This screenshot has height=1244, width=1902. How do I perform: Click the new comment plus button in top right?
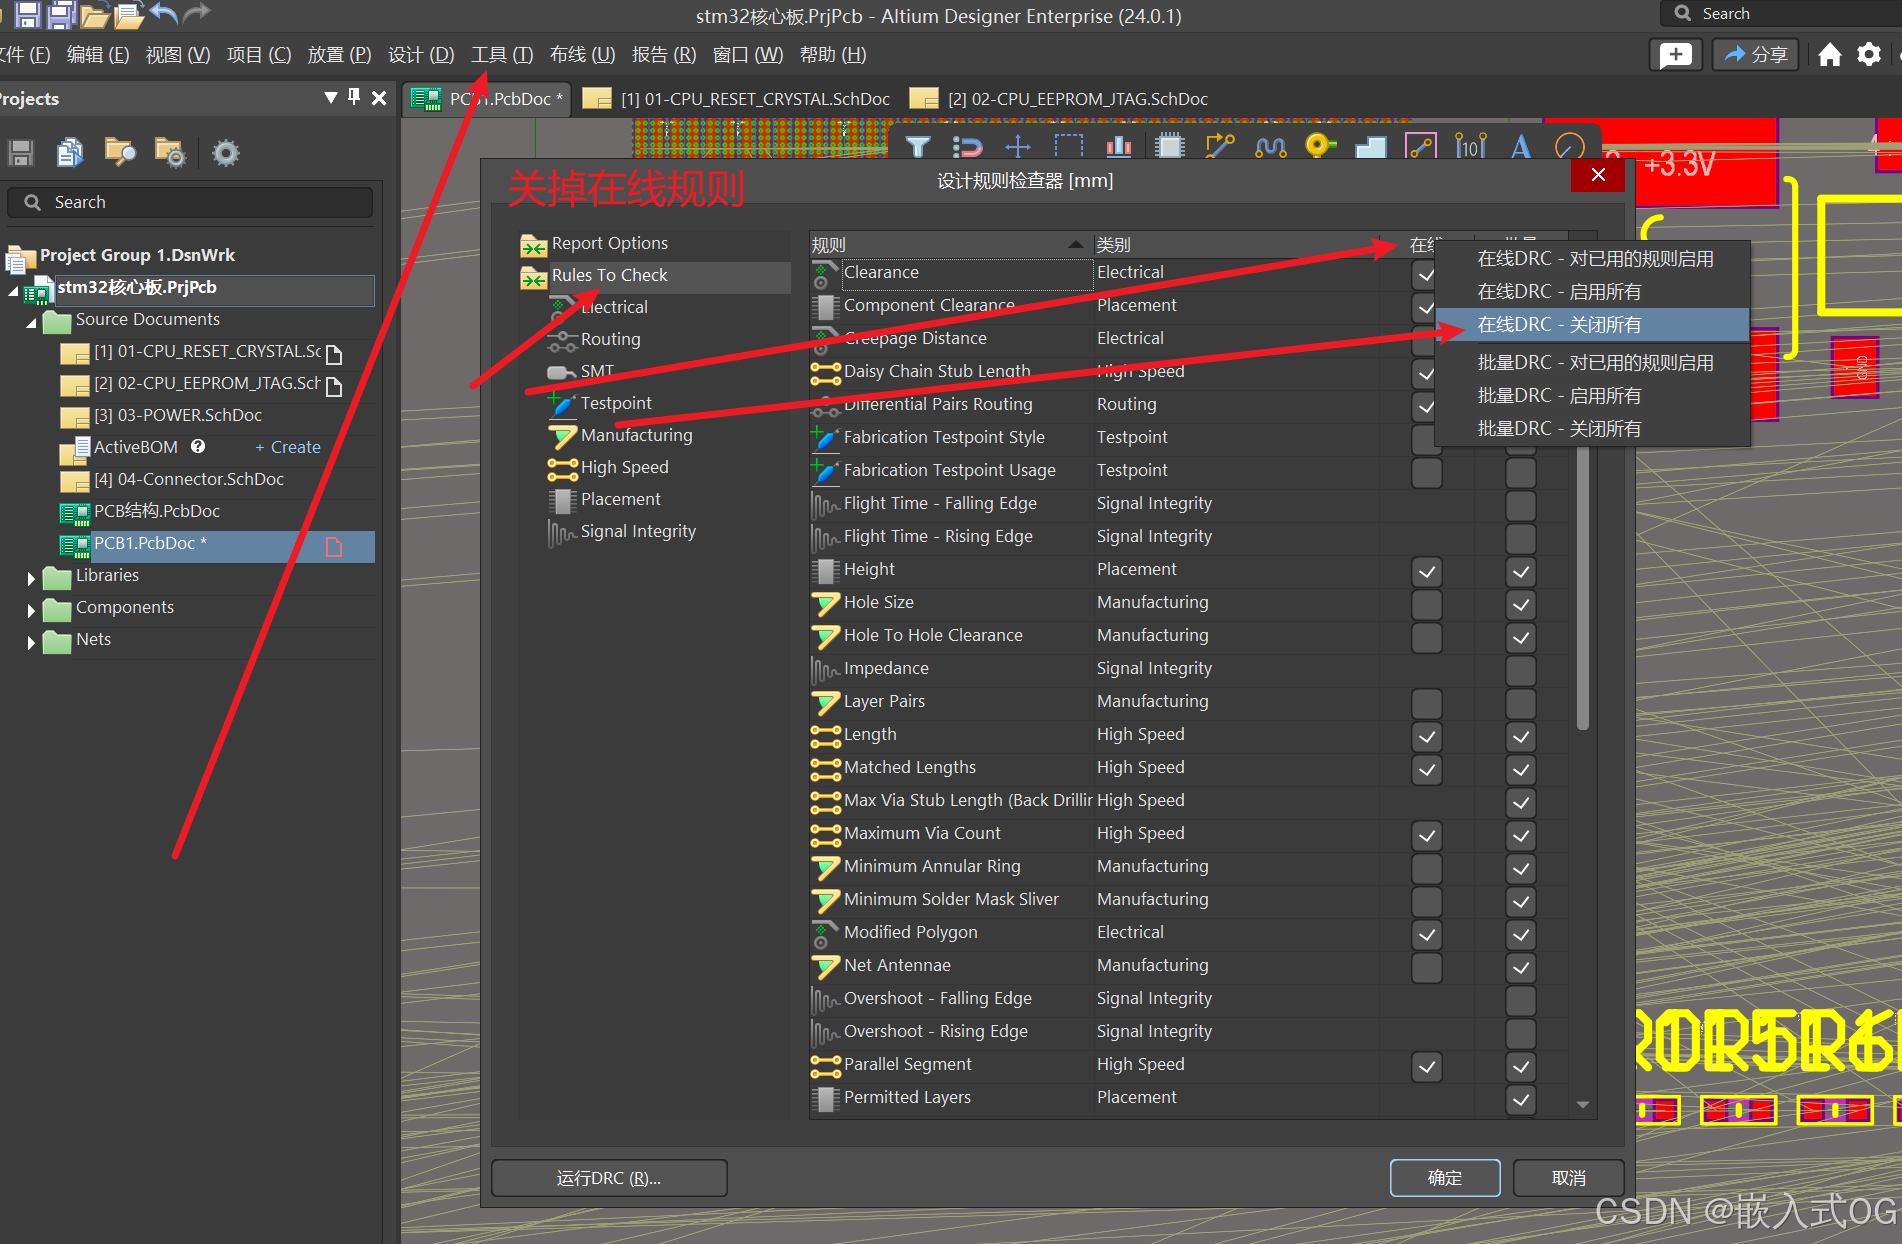click(1676, 54)
